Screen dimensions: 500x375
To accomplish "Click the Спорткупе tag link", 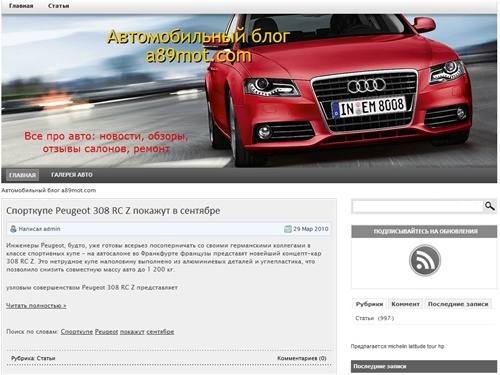I will pyautogui.click(x=77, y=332).
